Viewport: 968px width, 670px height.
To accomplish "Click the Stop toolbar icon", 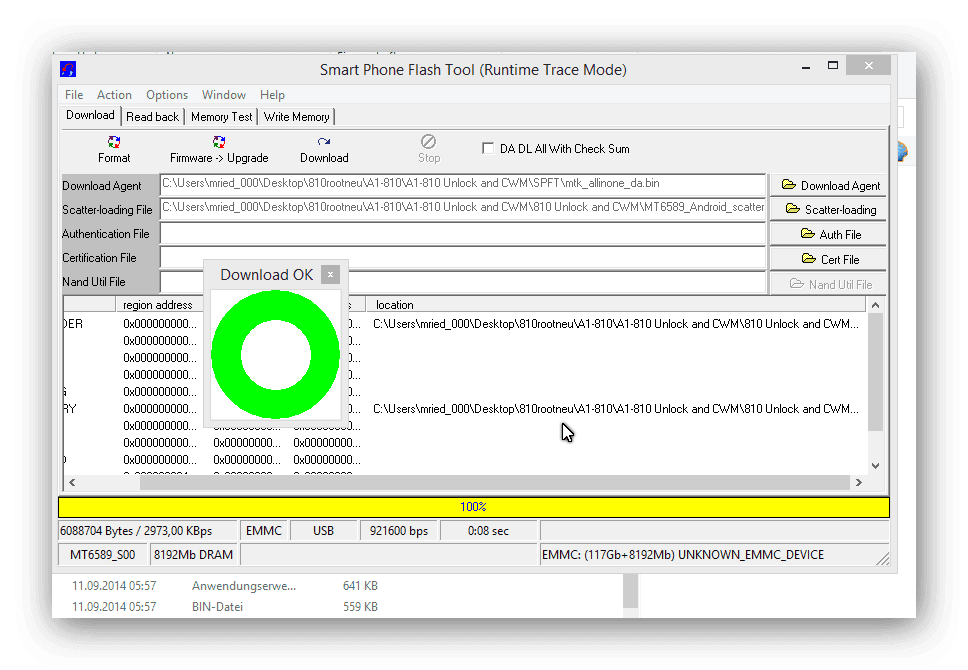I will (x=428, y=142).
